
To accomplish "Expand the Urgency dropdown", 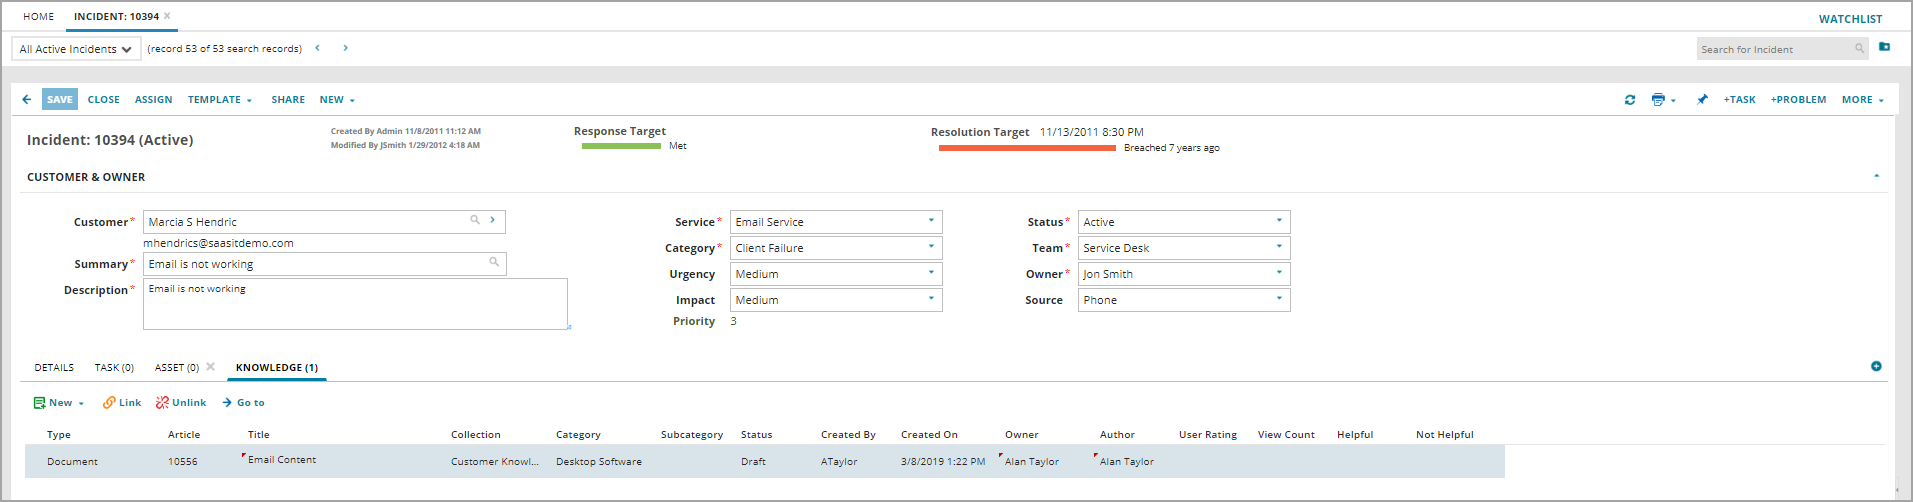I will [x=931, y=273].
